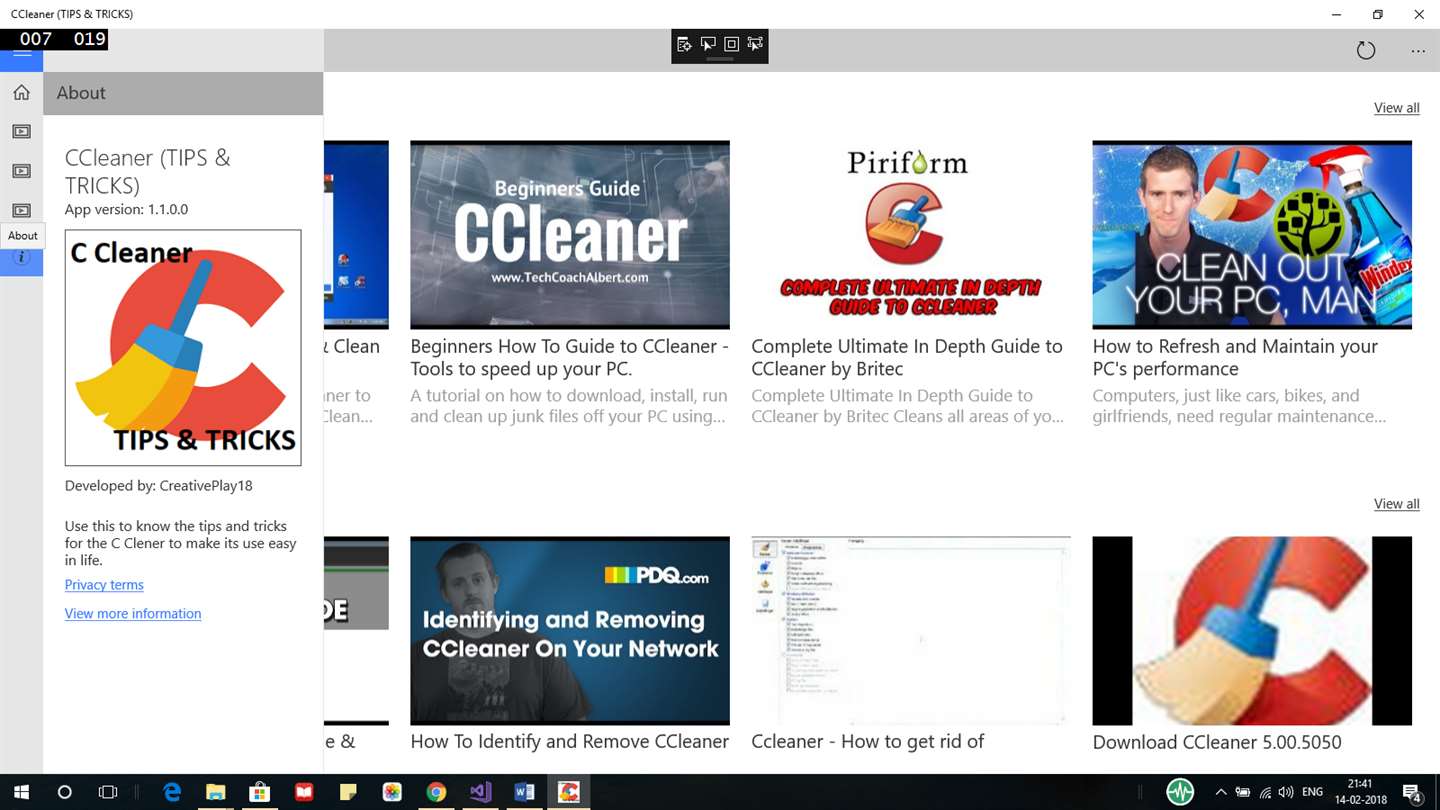
Task: Open the colorful pinwheel app on taskbar
Action: [392, 792]
